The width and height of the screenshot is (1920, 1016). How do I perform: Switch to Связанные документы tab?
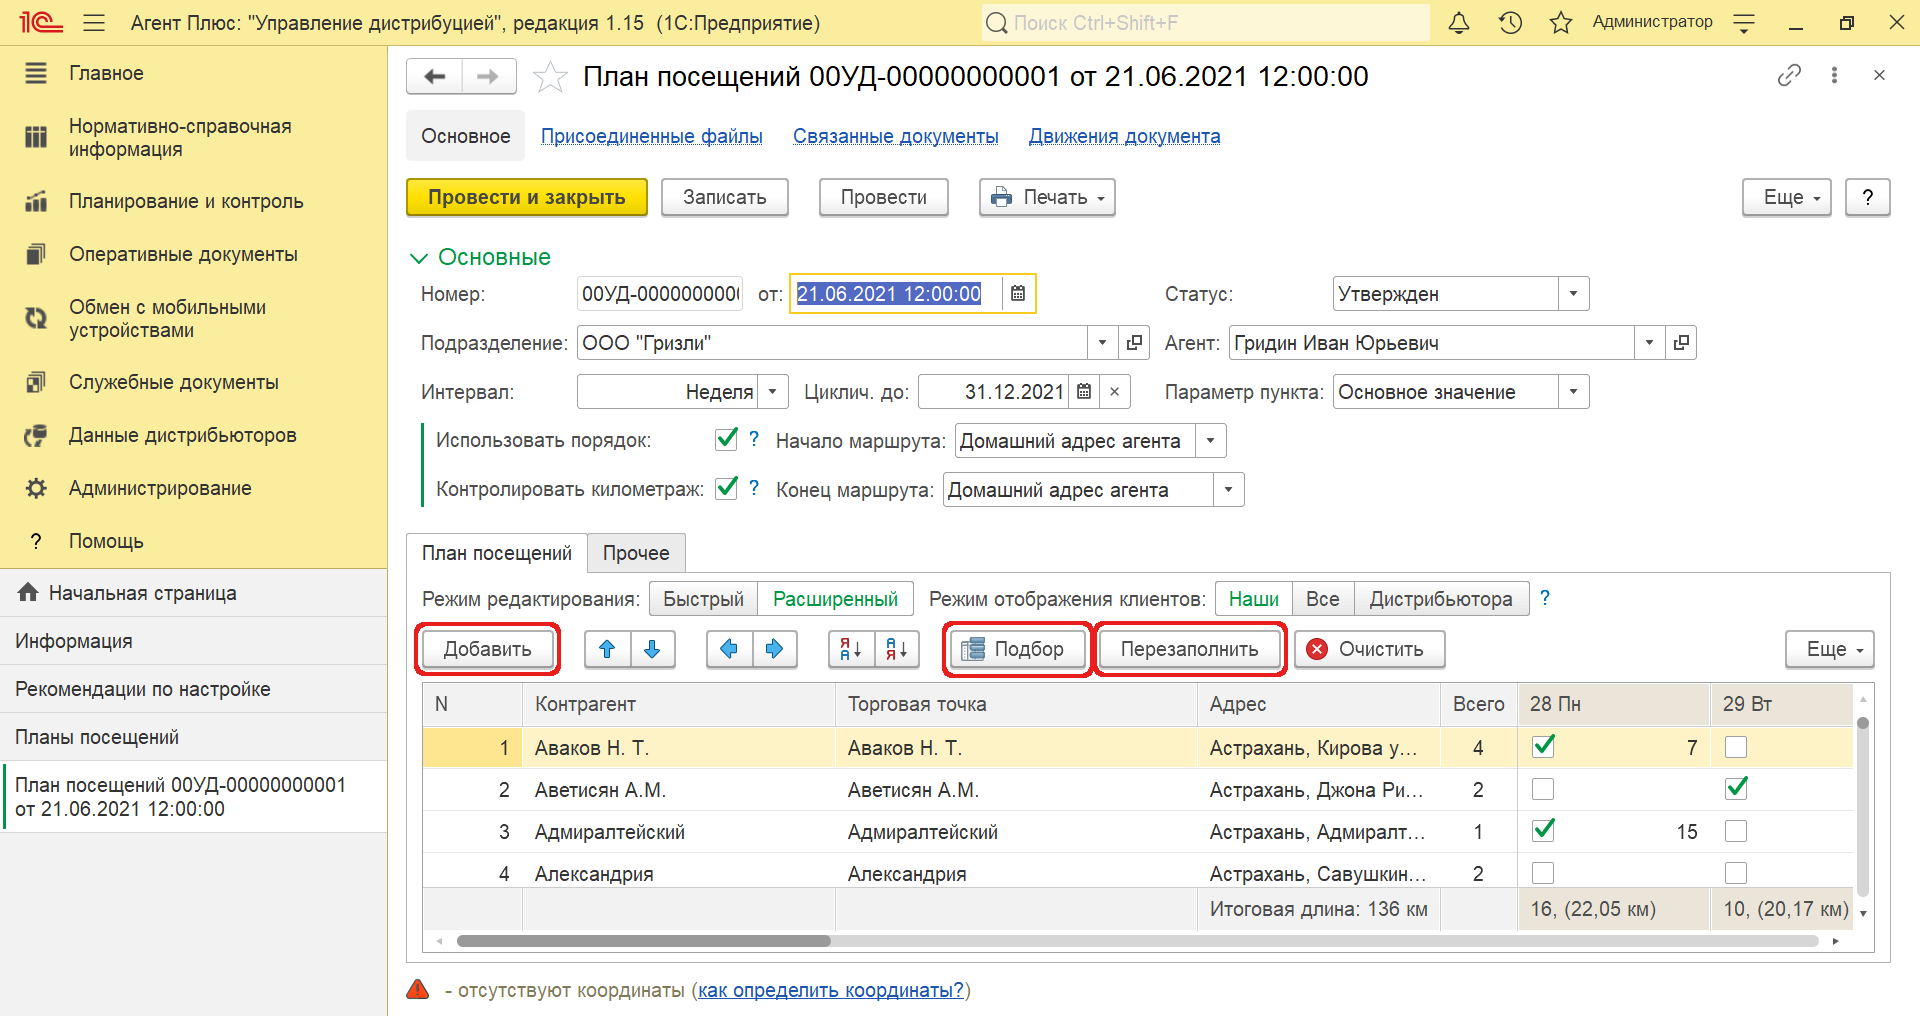click(x=896, y=136)
